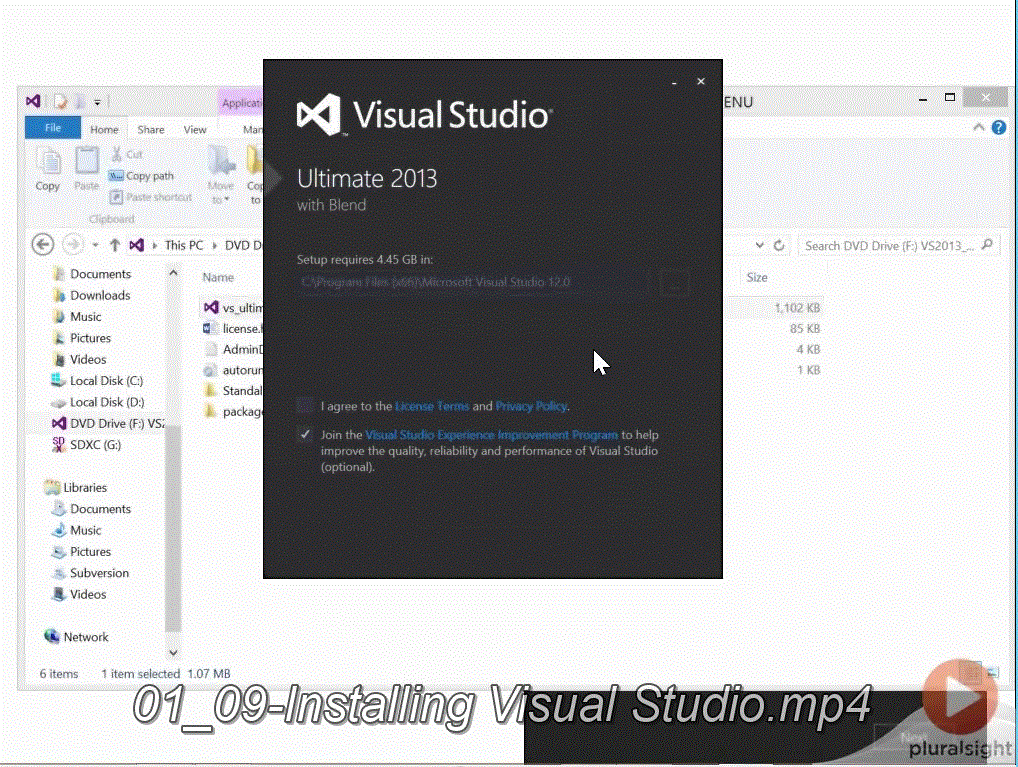
Task: Select Videos under This PC
Action: click(x=79, y=360)
